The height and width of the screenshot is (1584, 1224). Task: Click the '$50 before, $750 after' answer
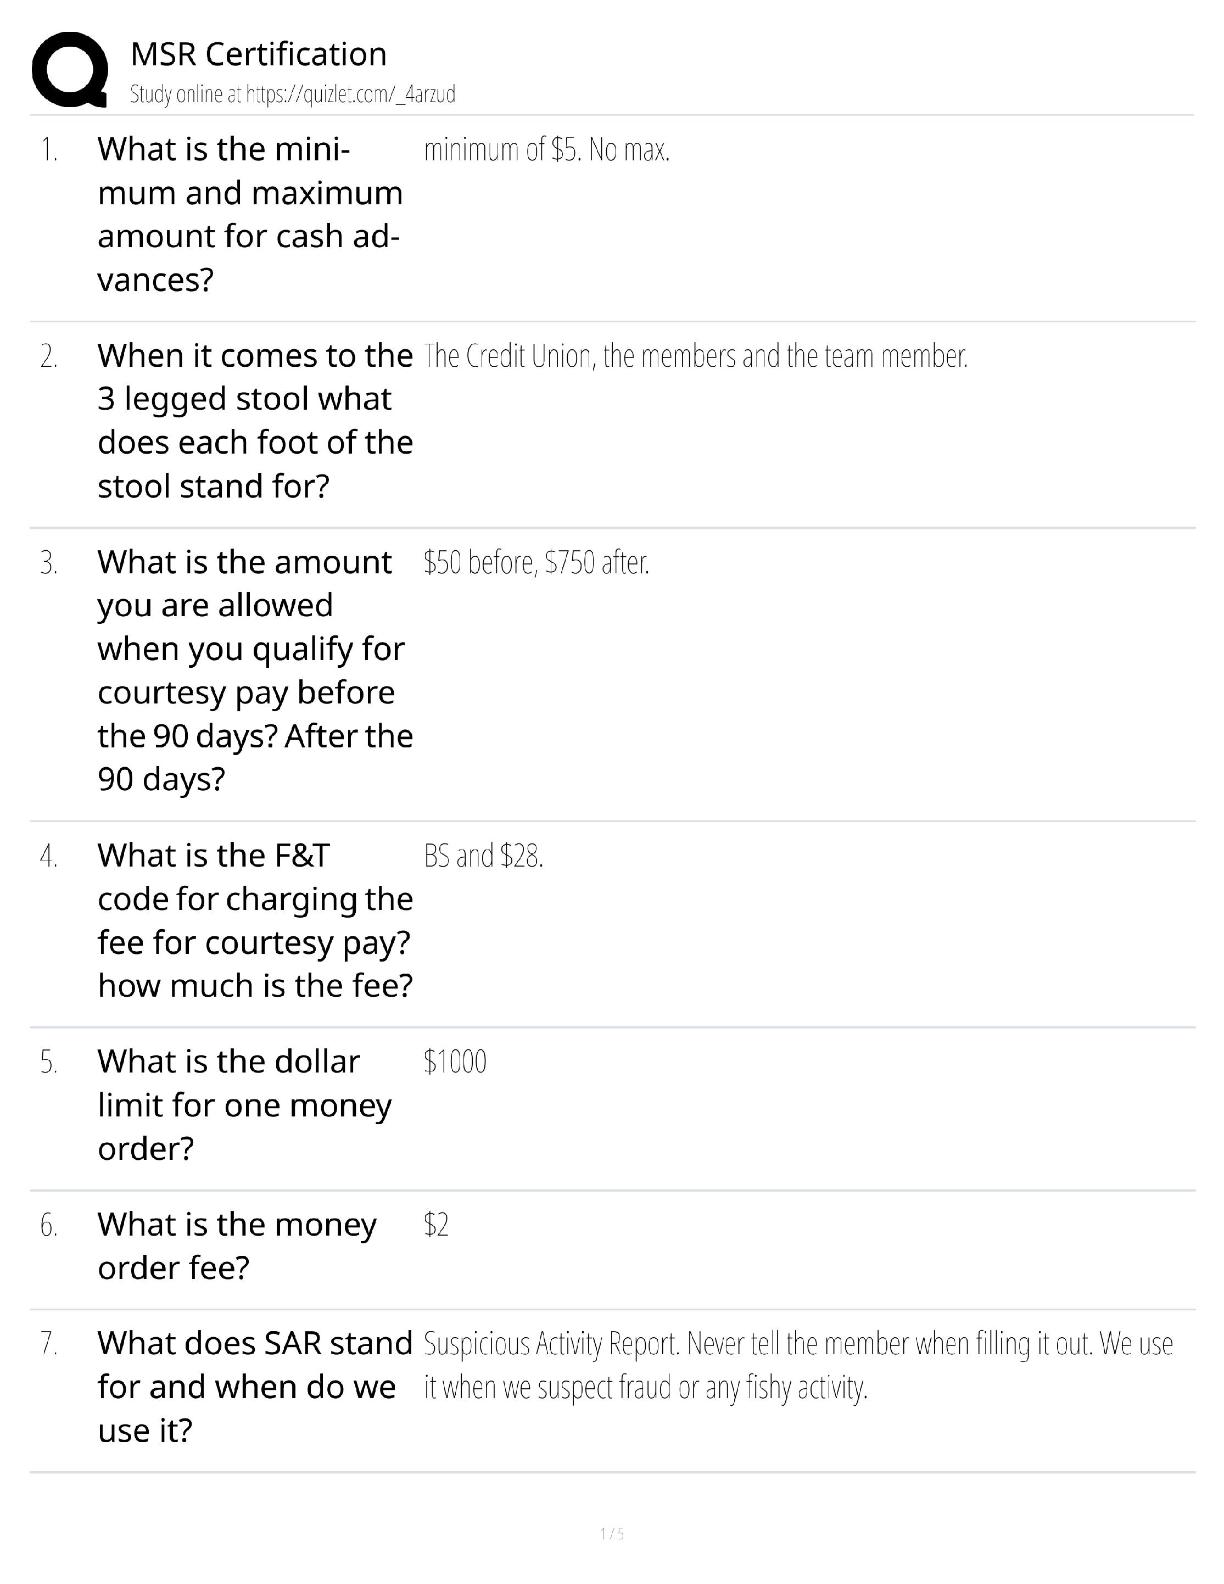click(x=536, y=563)
